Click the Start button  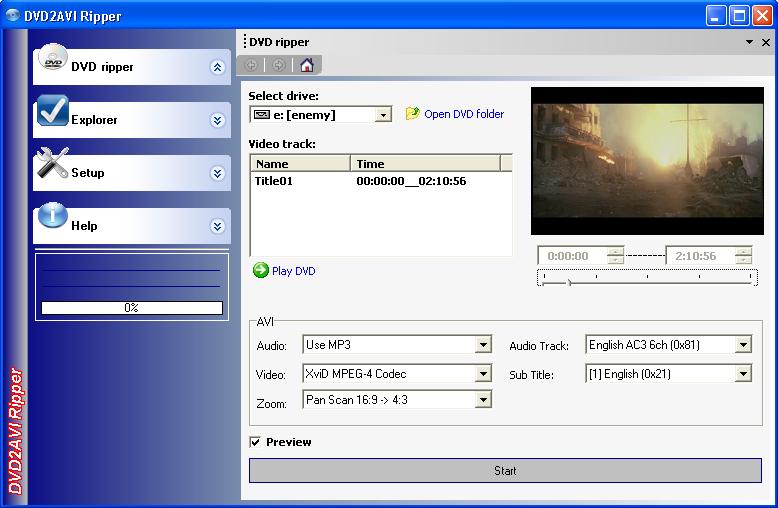[x=505, y=470]
